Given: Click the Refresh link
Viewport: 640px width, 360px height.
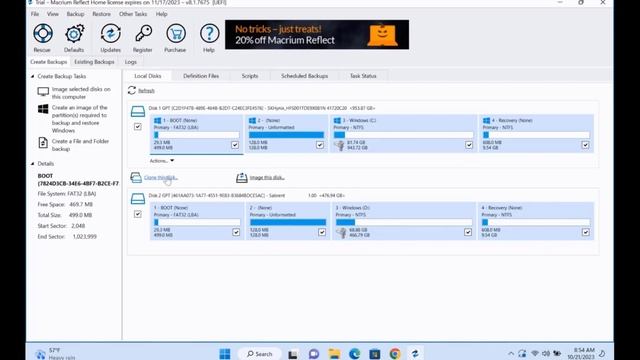Looking at the screenshot, I should tap(146, 91).
